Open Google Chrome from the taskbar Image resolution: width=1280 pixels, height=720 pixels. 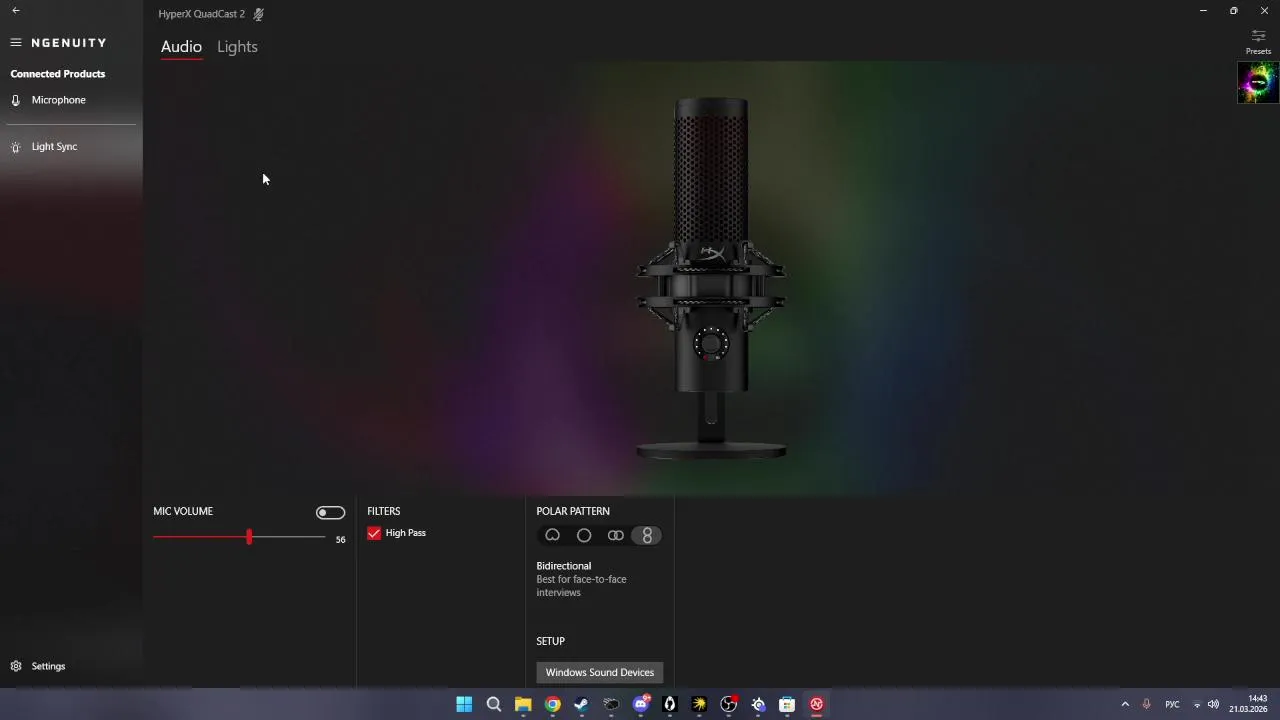(x=552, y=704)
